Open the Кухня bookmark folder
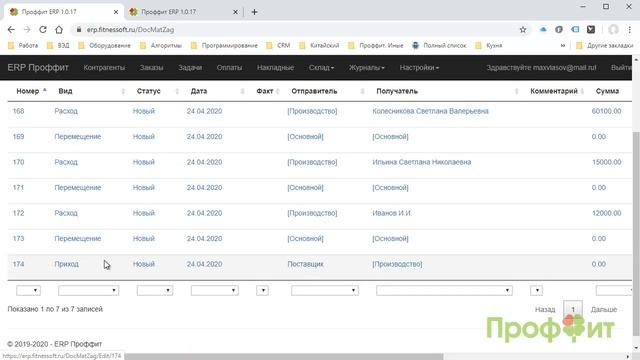Viewport: 640px width, 360px height. point(489,46)
